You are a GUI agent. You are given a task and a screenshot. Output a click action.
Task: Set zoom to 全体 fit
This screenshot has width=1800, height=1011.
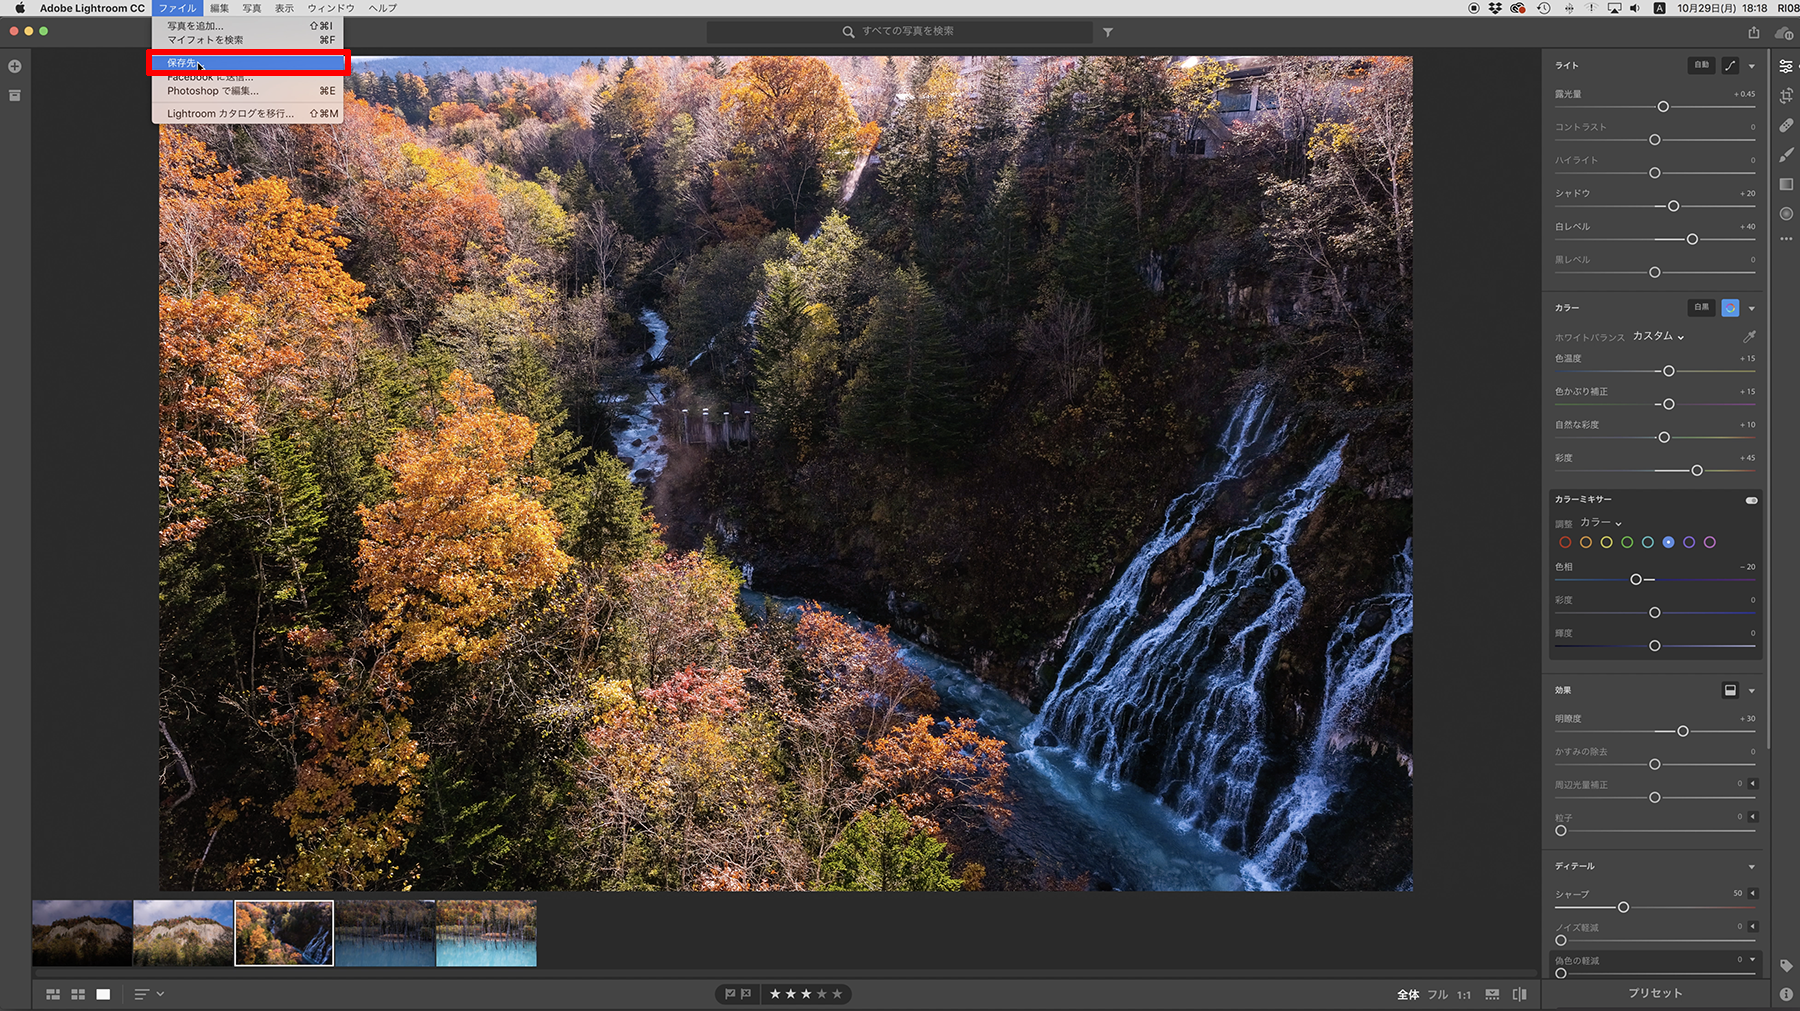click(x=1408, y=995)
